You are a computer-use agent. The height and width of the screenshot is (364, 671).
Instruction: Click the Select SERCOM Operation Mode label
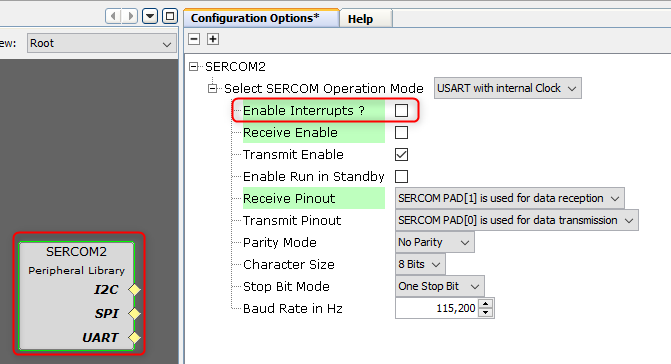tap(324, 89)
